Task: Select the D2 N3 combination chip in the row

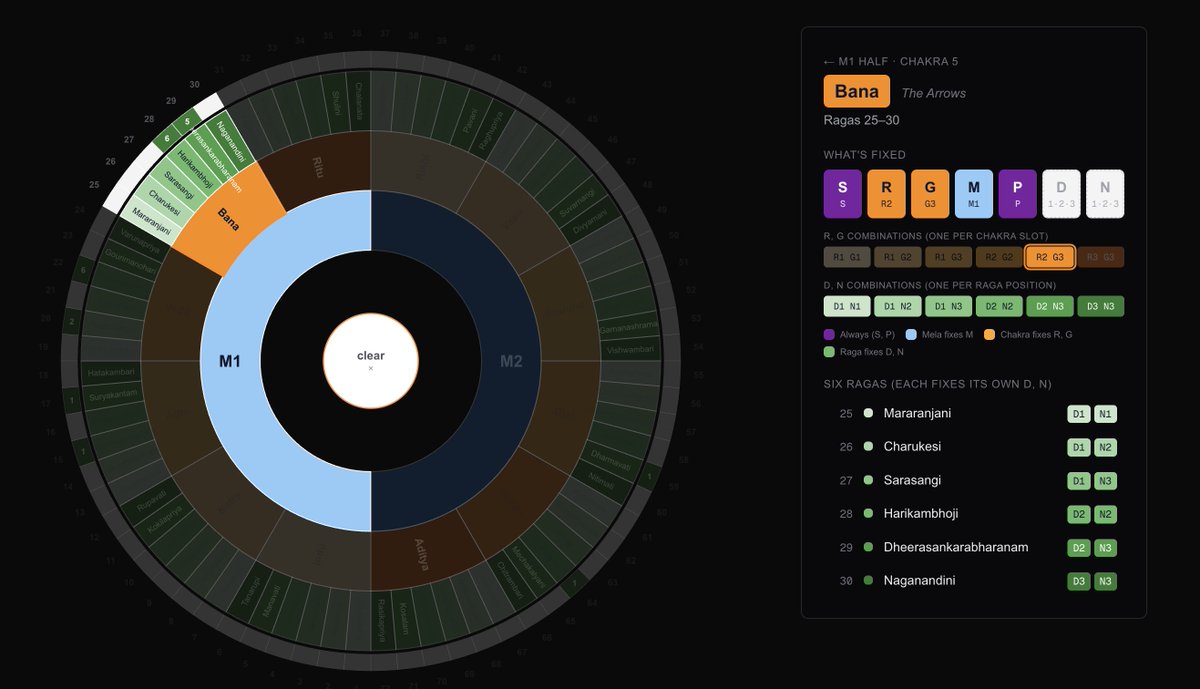Action: 1050,307
